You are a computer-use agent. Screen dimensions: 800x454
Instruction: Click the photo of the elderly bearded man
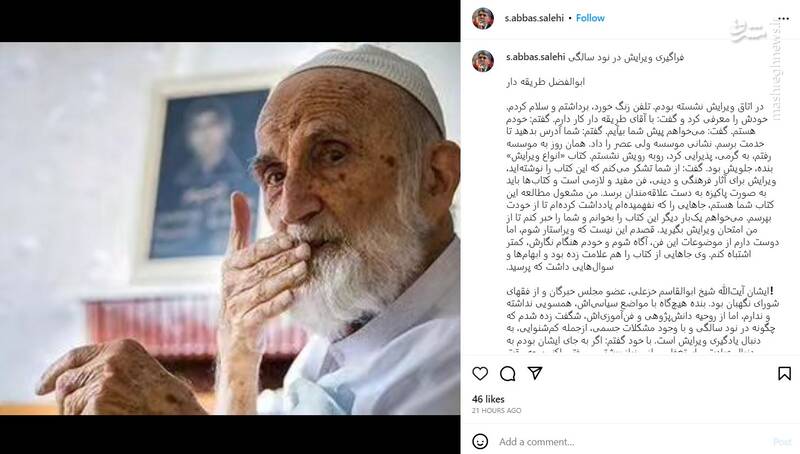tap(230, 228)
